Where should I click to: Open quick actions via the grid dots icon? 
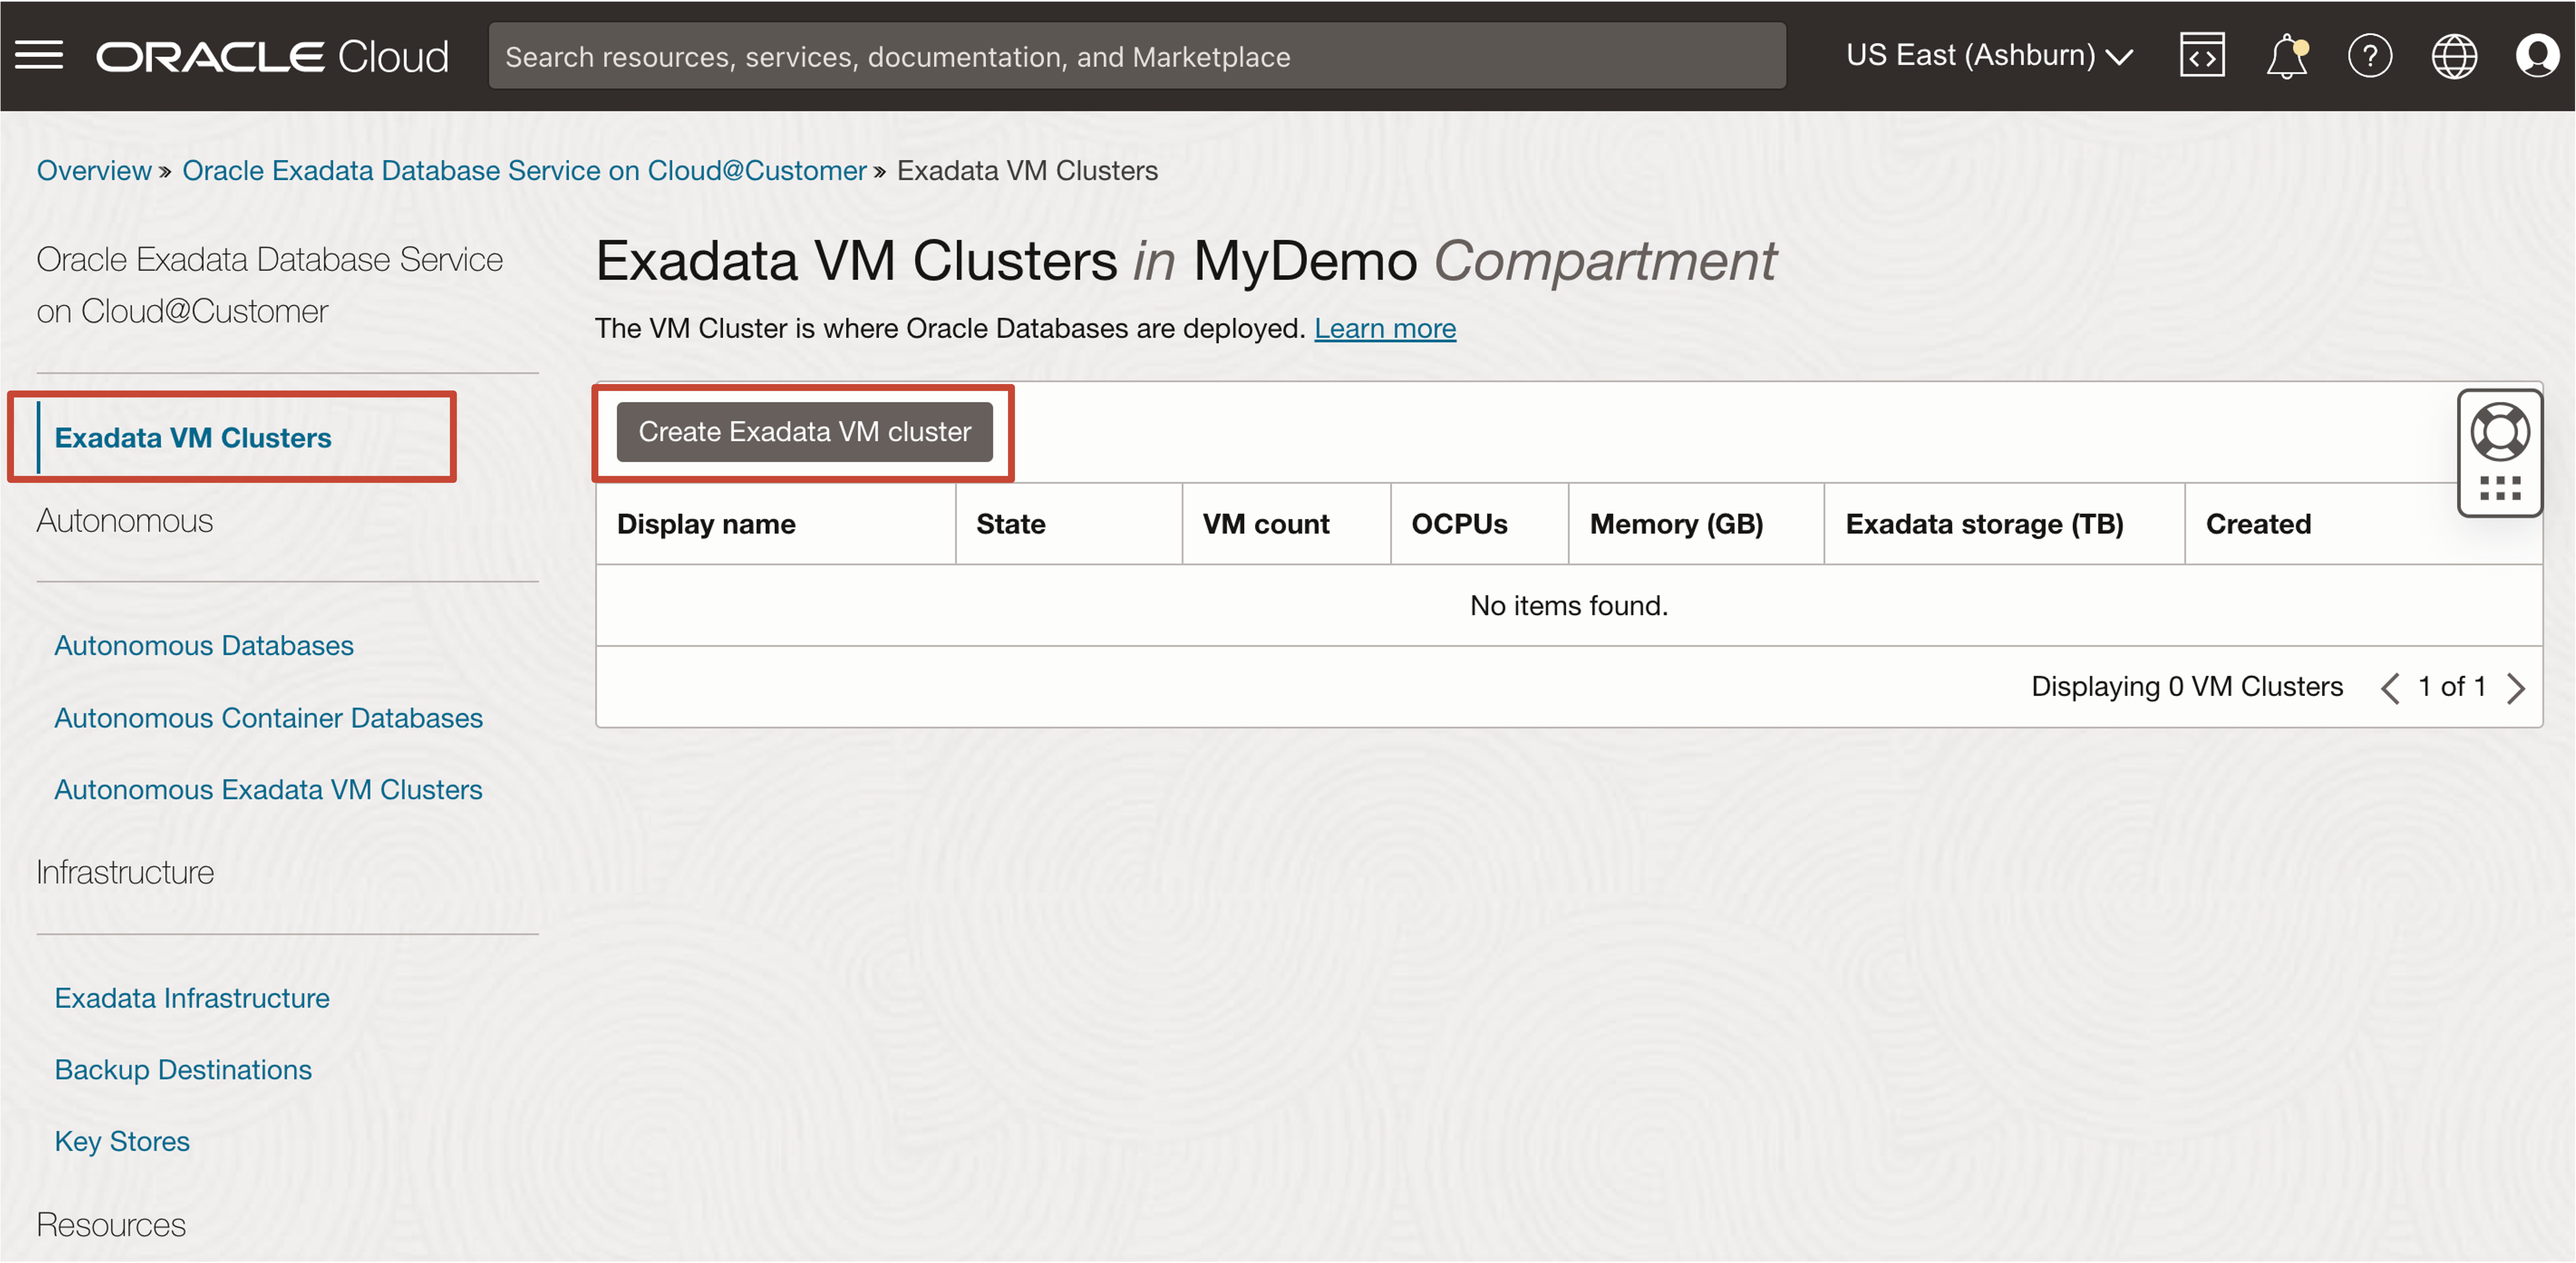(x=2500, y=487)
